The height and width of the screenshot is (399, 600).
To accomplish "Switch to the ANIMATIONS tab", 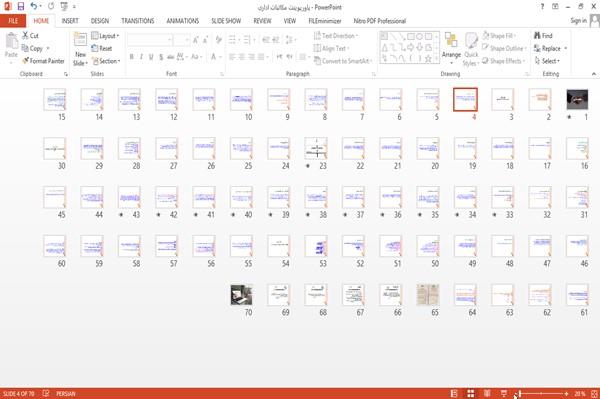I will click(183, 21).
